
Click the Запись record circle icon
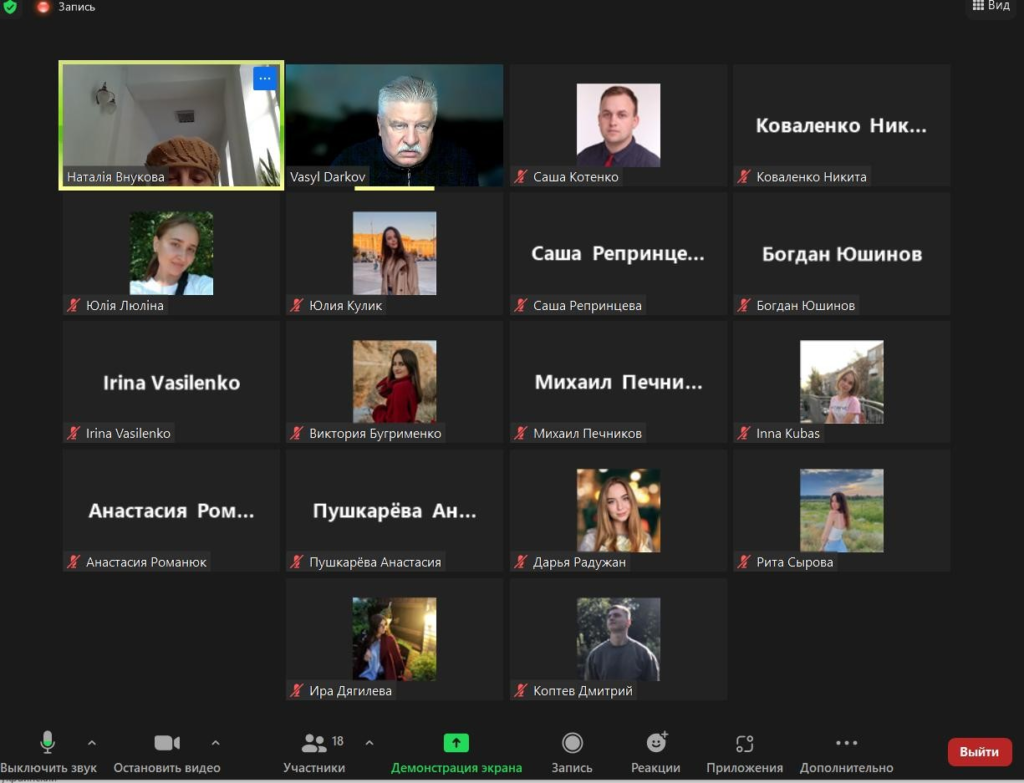572,743
